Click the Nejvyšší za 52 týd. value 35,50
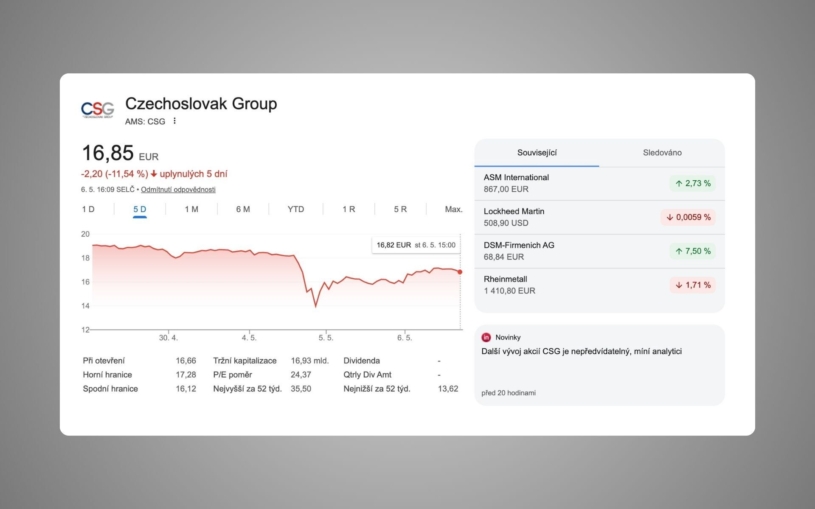 pyautogui.click(x=301, y=389)
